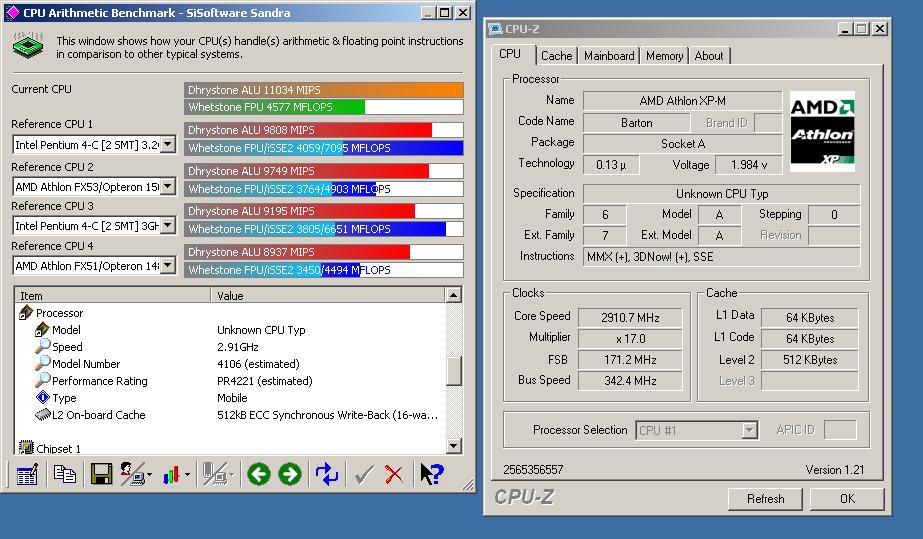Open the Reference CPU 3 dropdown
The height and width of the screenshot is (539, 923).
[168, 225]
